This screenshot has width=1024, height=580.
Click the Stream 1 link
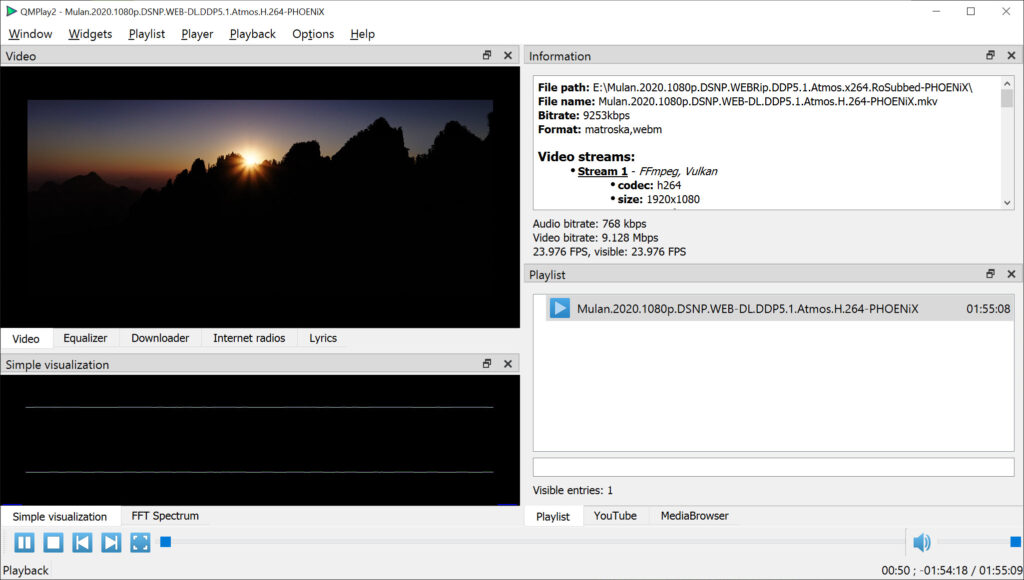click(602, 171)
